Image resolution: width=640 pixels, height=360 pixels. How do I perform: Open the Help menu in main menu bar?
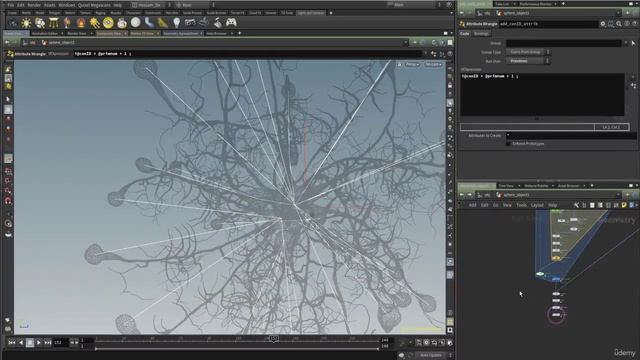point(118,5)
